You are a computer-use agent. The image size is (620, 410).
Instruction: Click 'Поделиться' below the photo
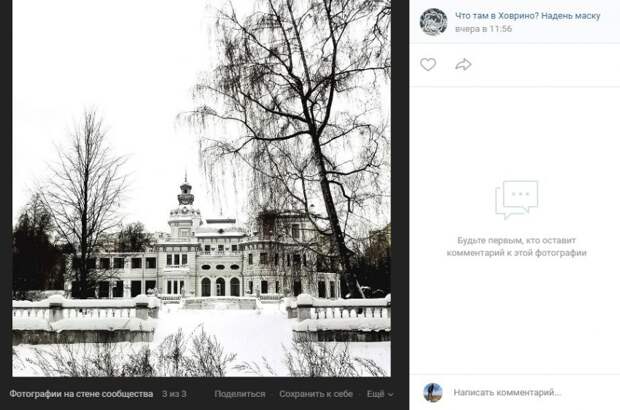[x=240, y=394]
